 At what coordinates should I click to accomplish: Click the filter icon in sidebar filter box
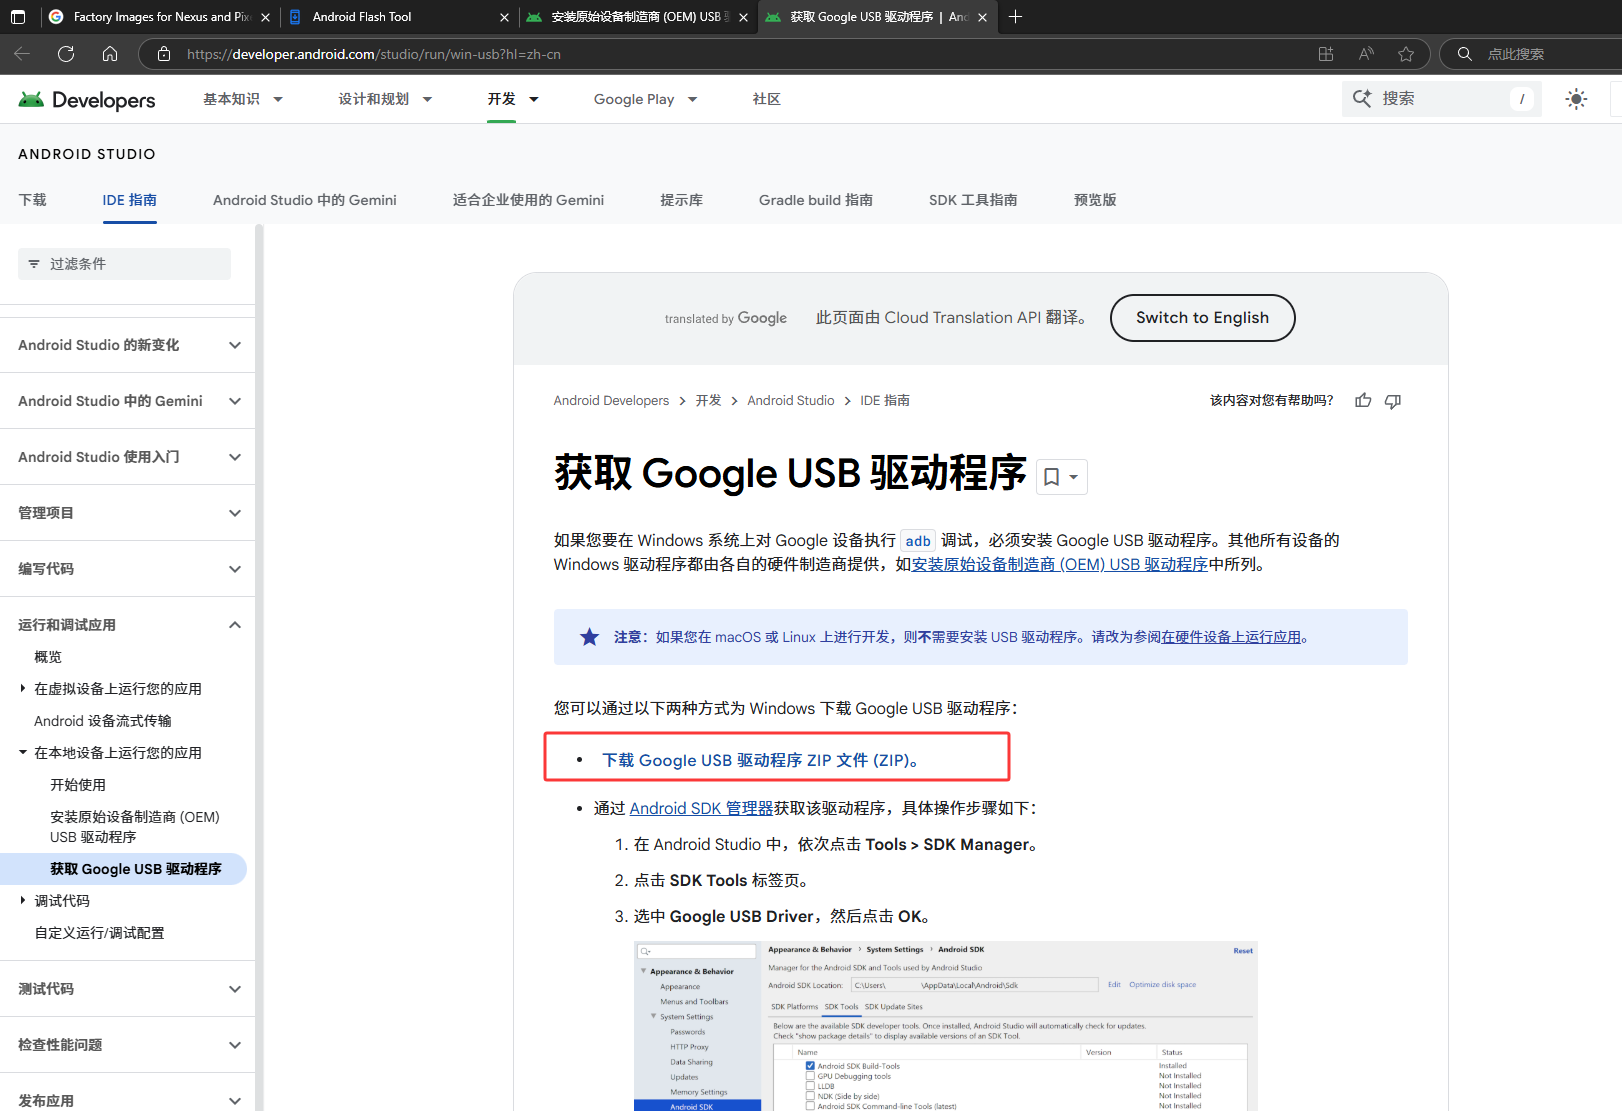[34, 264]
